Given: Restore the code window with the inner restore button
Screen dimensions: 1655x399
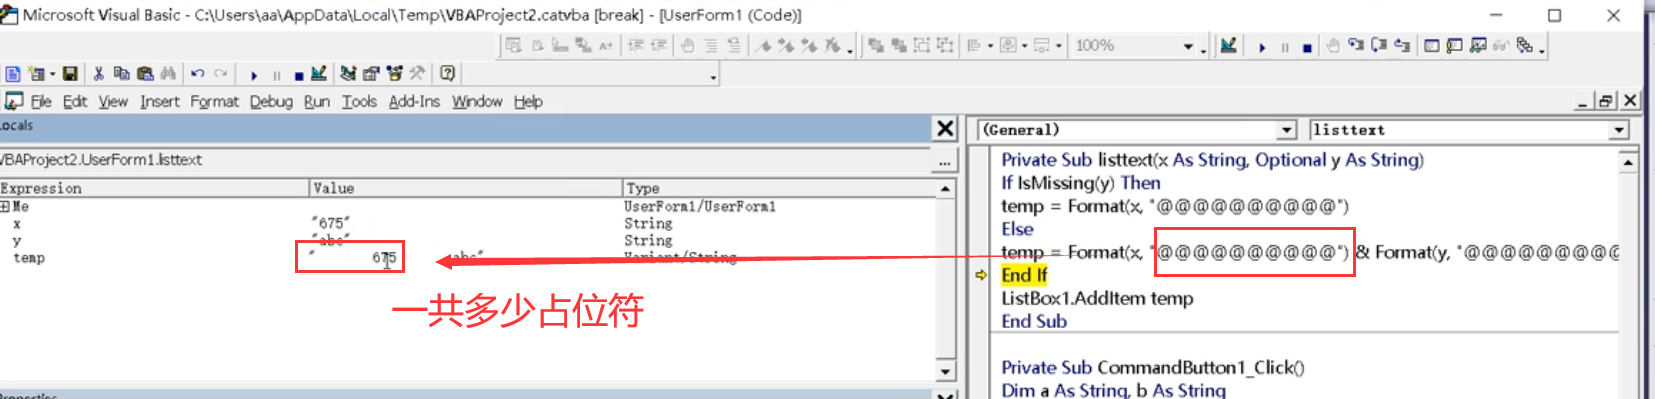Looking at the screenshot, I should pos(1606,101).
